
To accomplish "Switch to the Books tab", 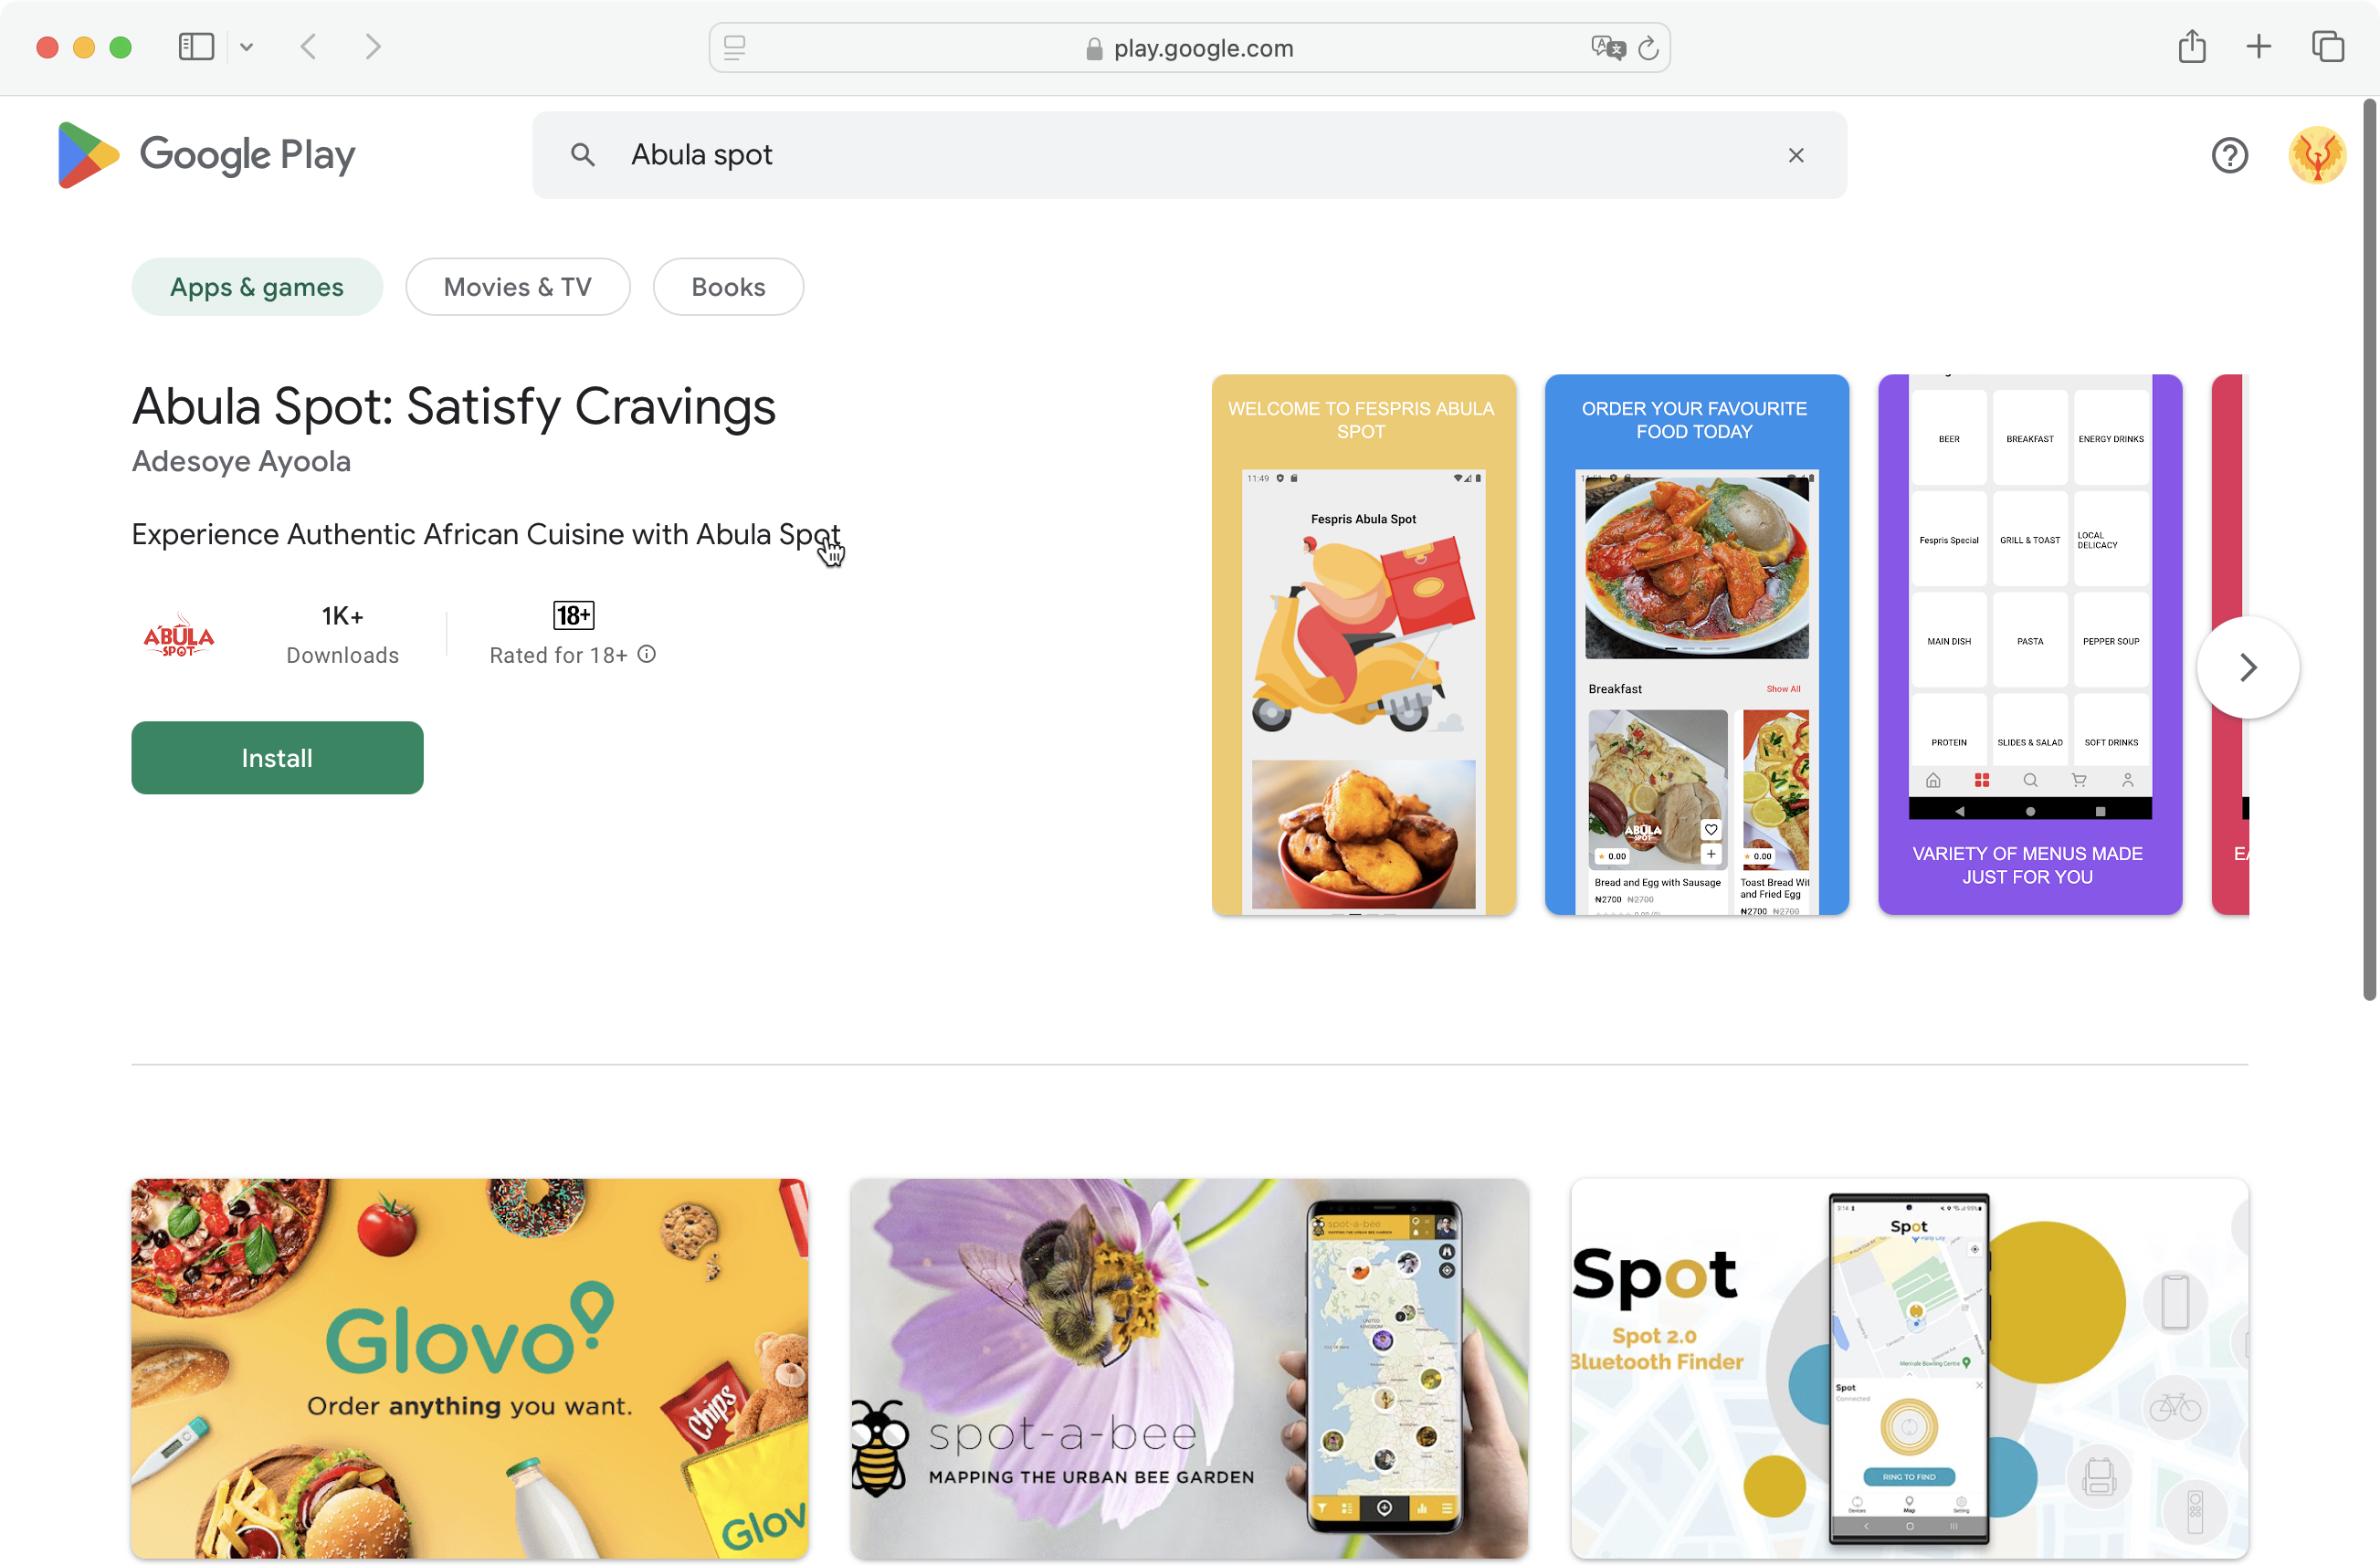I will click(x=728, y=287).
